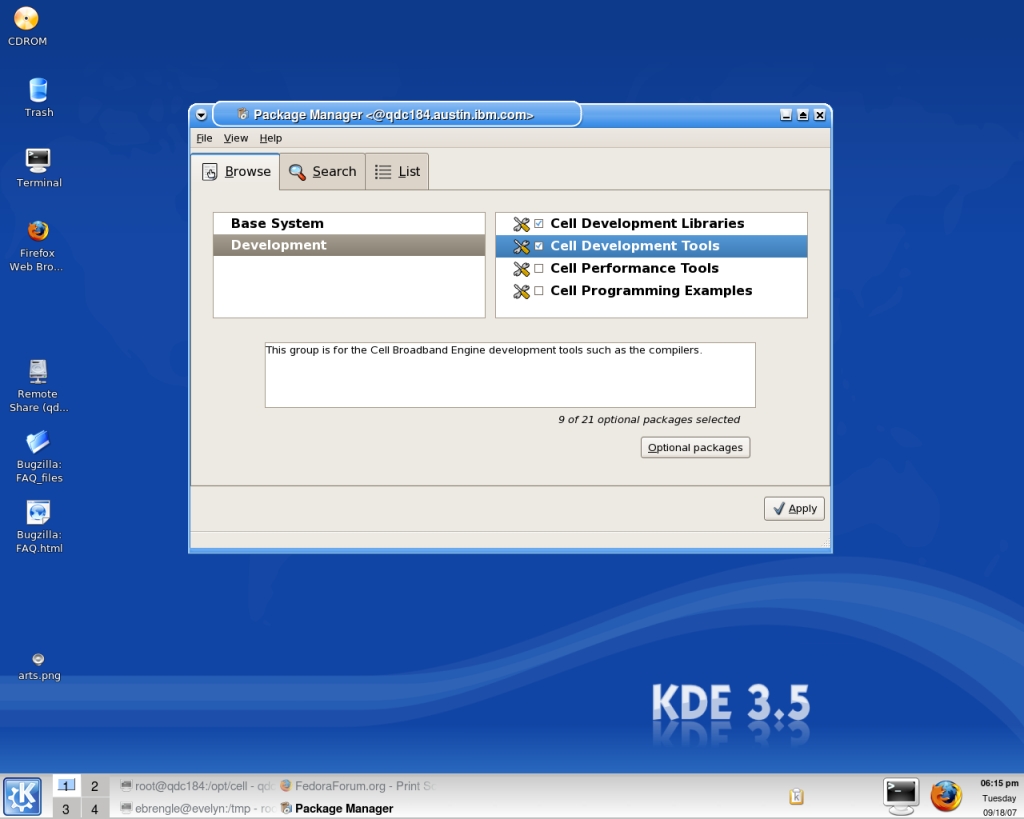Uncheck Cell Development Tools checkbox
Viewport: 1024px width, 819px height.
click(x=539, y=246)
